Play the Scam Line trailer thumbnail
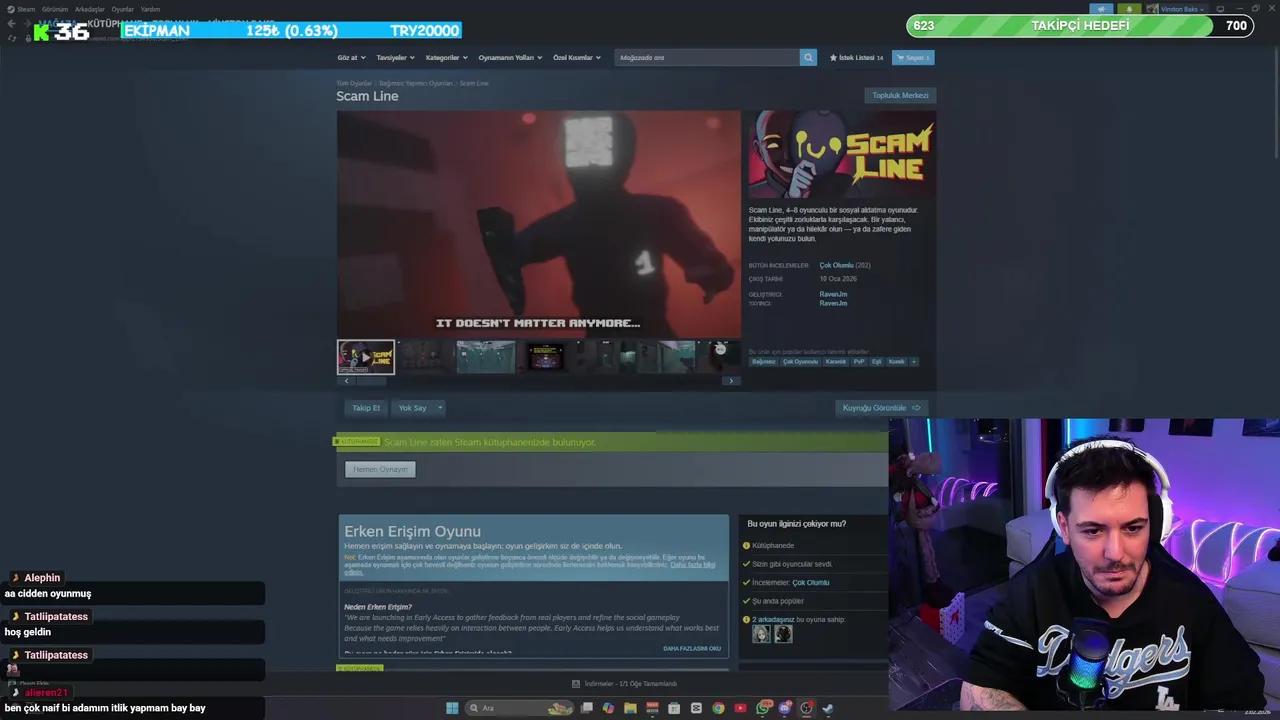Screen dimensions: 1280x720 click(x=366, y=357)
